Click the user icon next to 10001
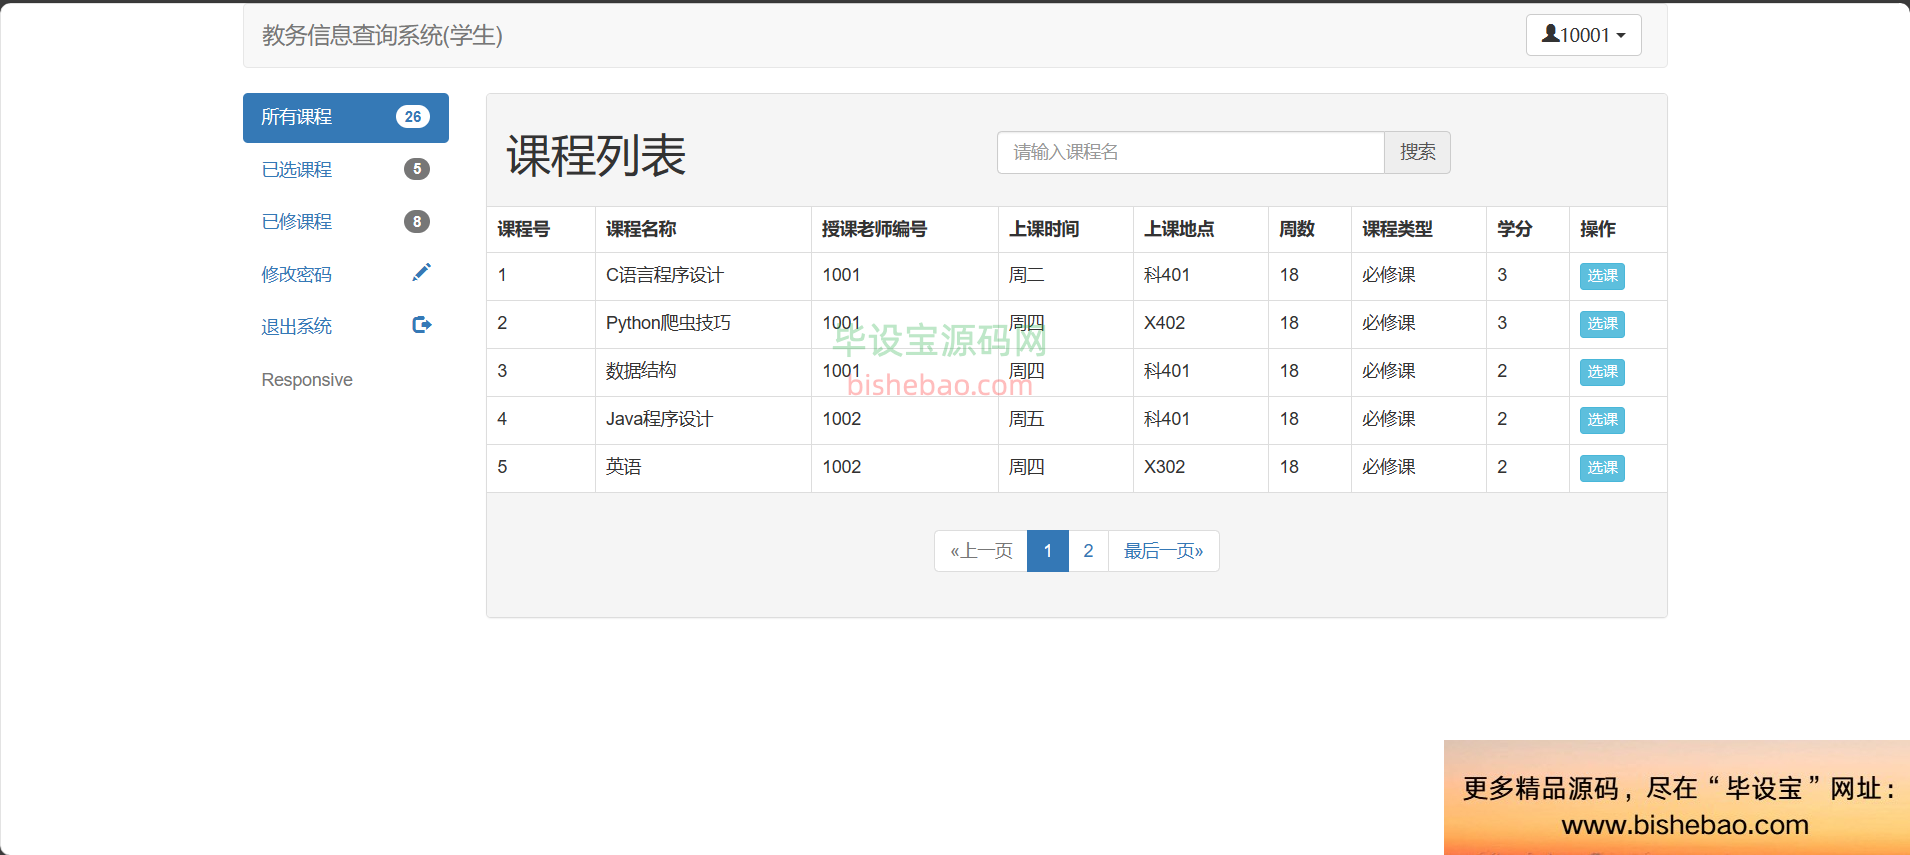 coord(1550,34)
